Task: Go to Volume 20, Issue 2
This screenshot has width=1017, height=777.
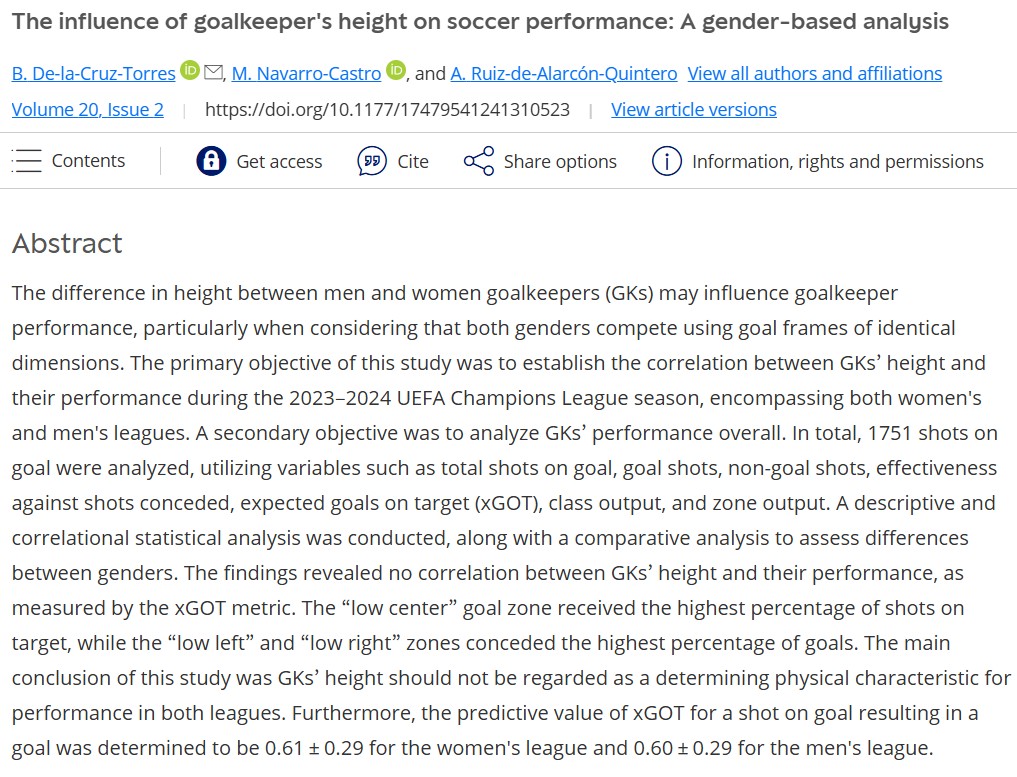Action: (88, 110)
